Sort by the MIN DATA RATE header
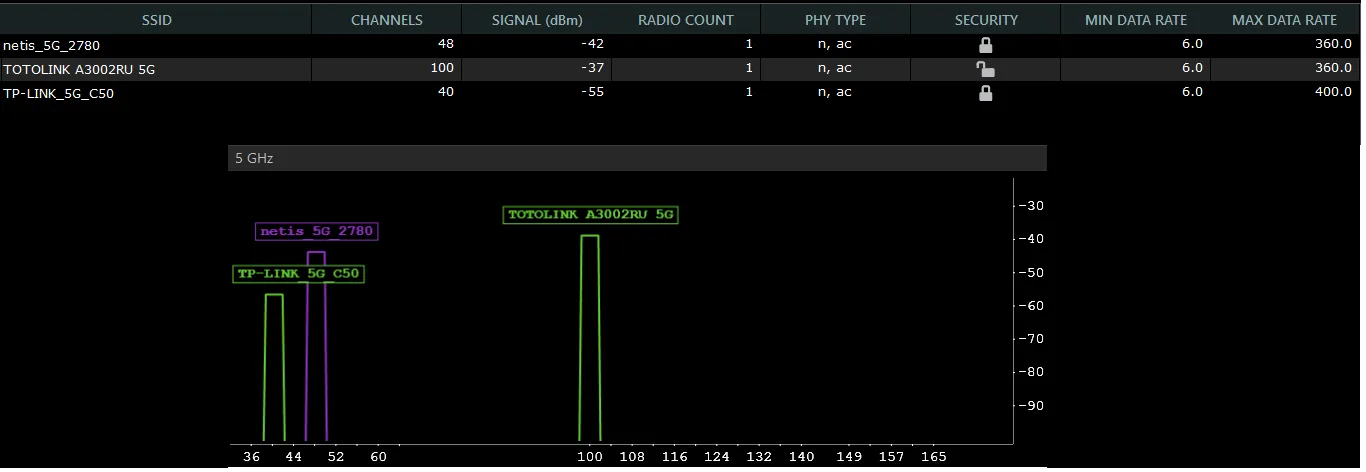 click(1136, 20)
